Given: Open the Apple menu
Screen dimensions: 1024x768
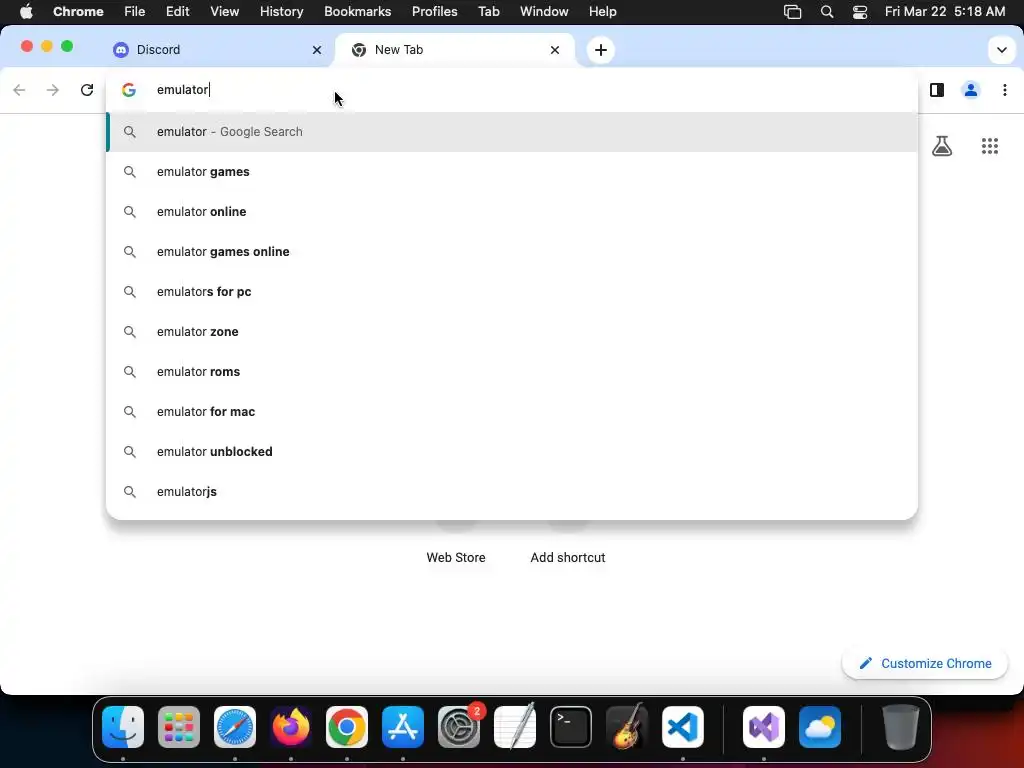Looking at the screenshot, I should point(26,12).
